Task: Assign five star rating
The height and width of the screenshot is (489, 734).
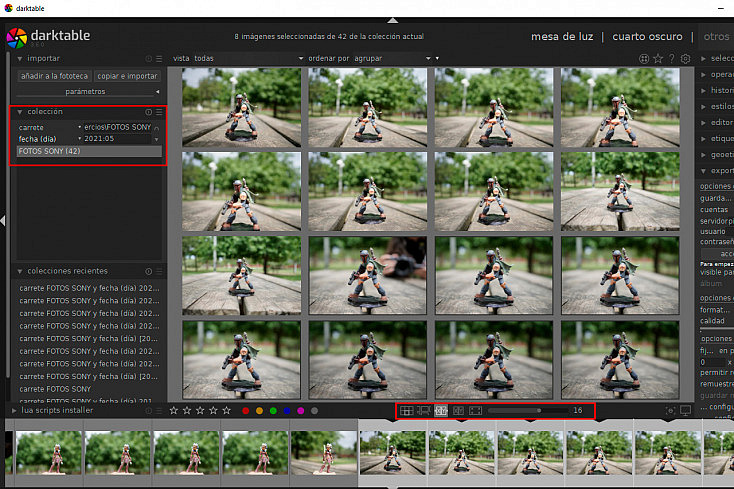Action: point(227,410)
